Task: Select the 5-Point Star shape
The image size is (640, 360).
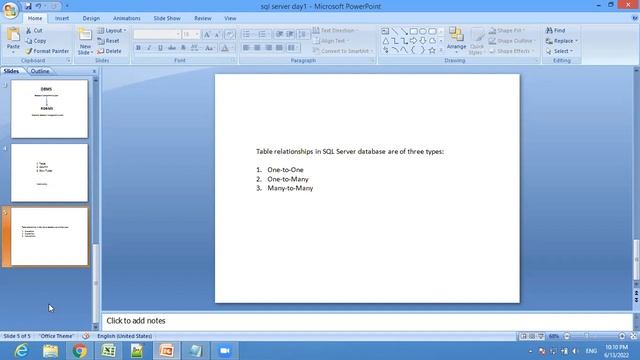Action: click(x=432, y=50)
